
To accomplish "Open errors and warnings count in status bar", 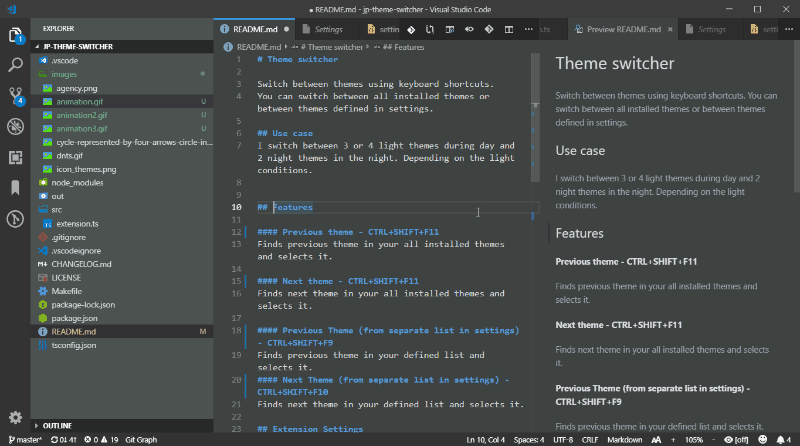I will click(x=101, y=440).
